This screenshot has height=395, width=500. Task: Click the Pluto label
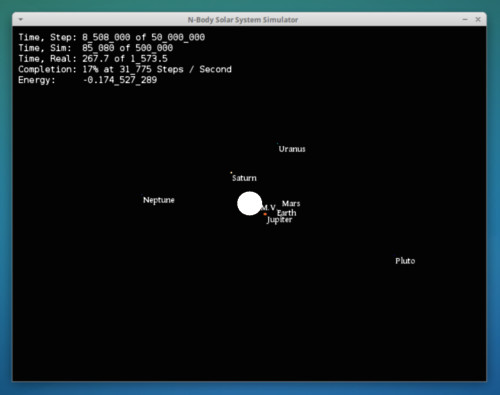point(405,261)
